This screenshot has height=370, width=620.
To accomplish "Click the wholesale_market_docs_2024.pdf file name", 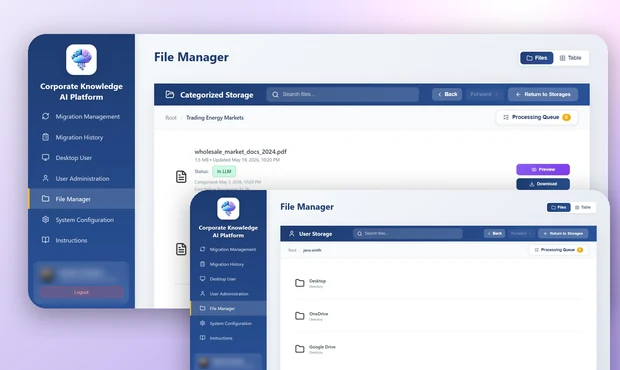I will click(240, 151).
